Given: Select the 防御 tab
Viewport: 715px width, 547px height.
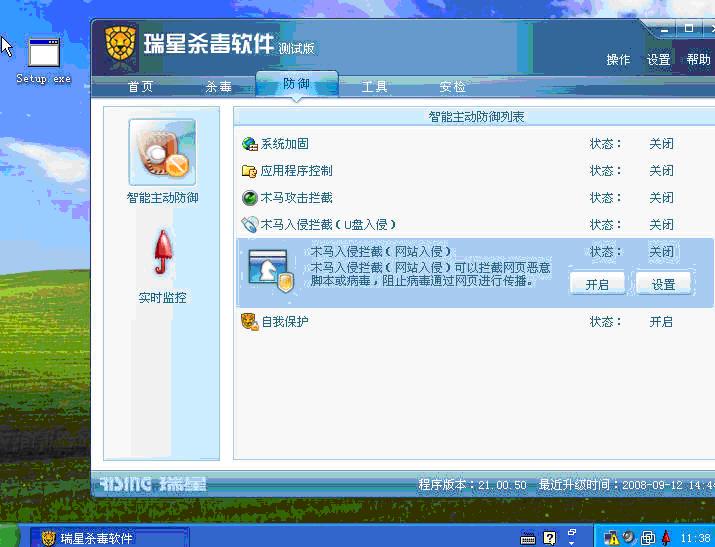Looking at the screenshot, I should [297, 84].
